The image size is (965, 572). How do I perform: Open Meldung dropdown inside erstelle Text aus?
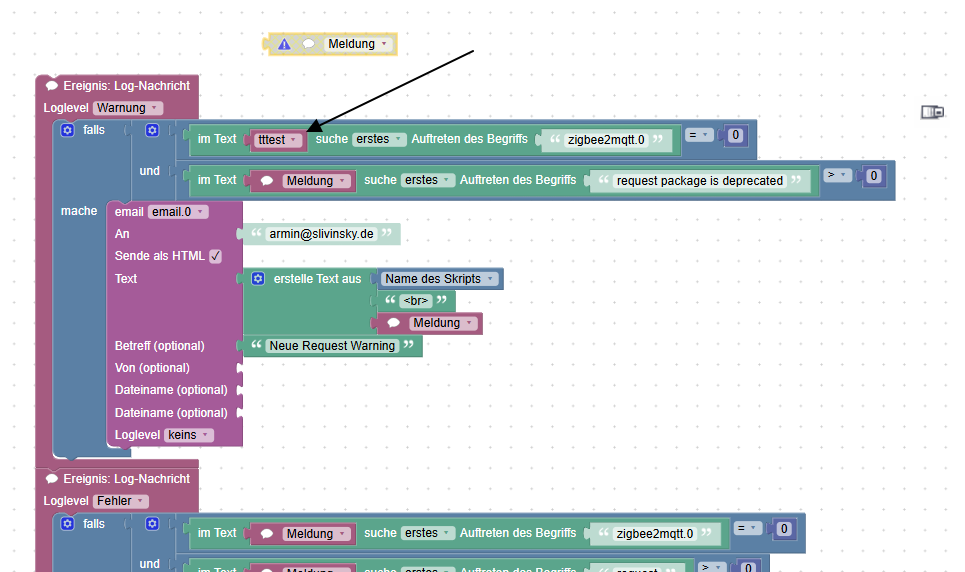(444, 323)
